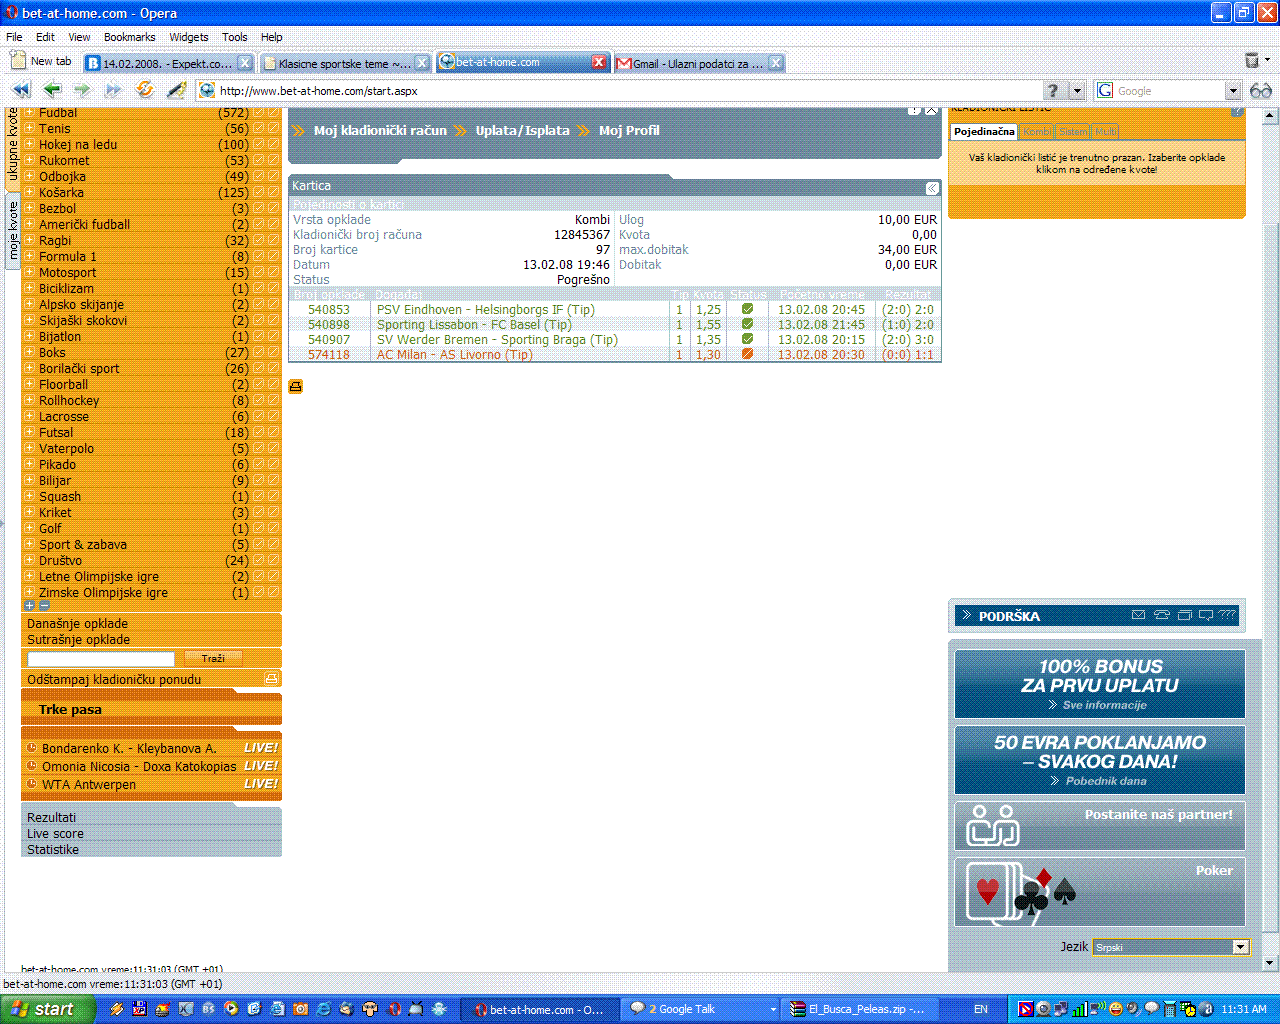The width and height of the screenshot is (1280, 1024).
Task: Check the first checkbox for Tenis
Action: [259, 129]
